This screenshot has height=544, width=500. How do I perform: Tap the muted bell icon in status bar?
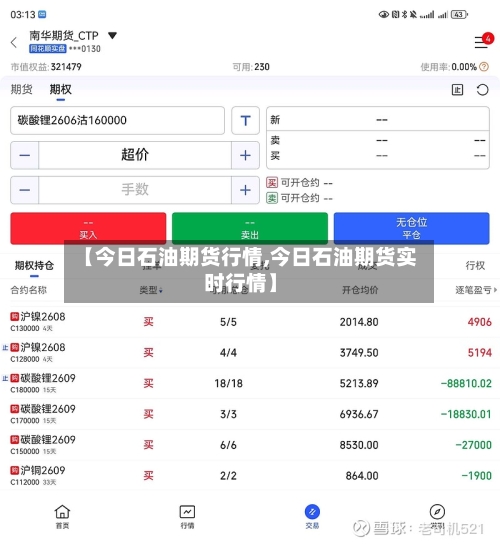413,15
